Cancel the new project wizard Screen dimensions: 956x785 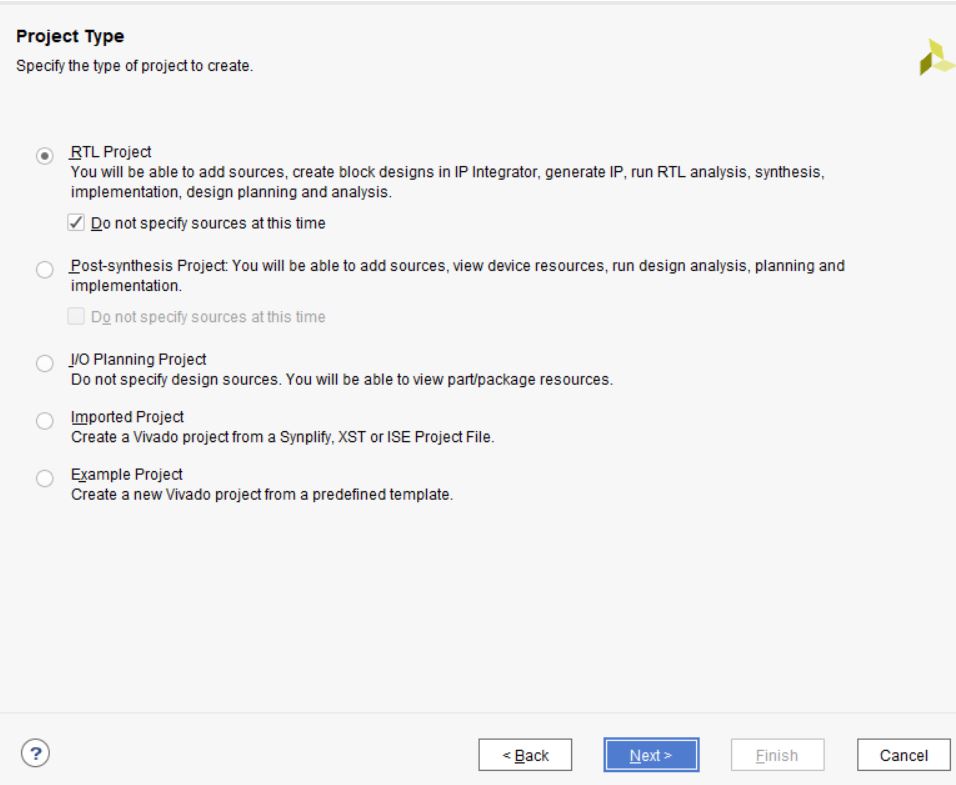[902, 756]
